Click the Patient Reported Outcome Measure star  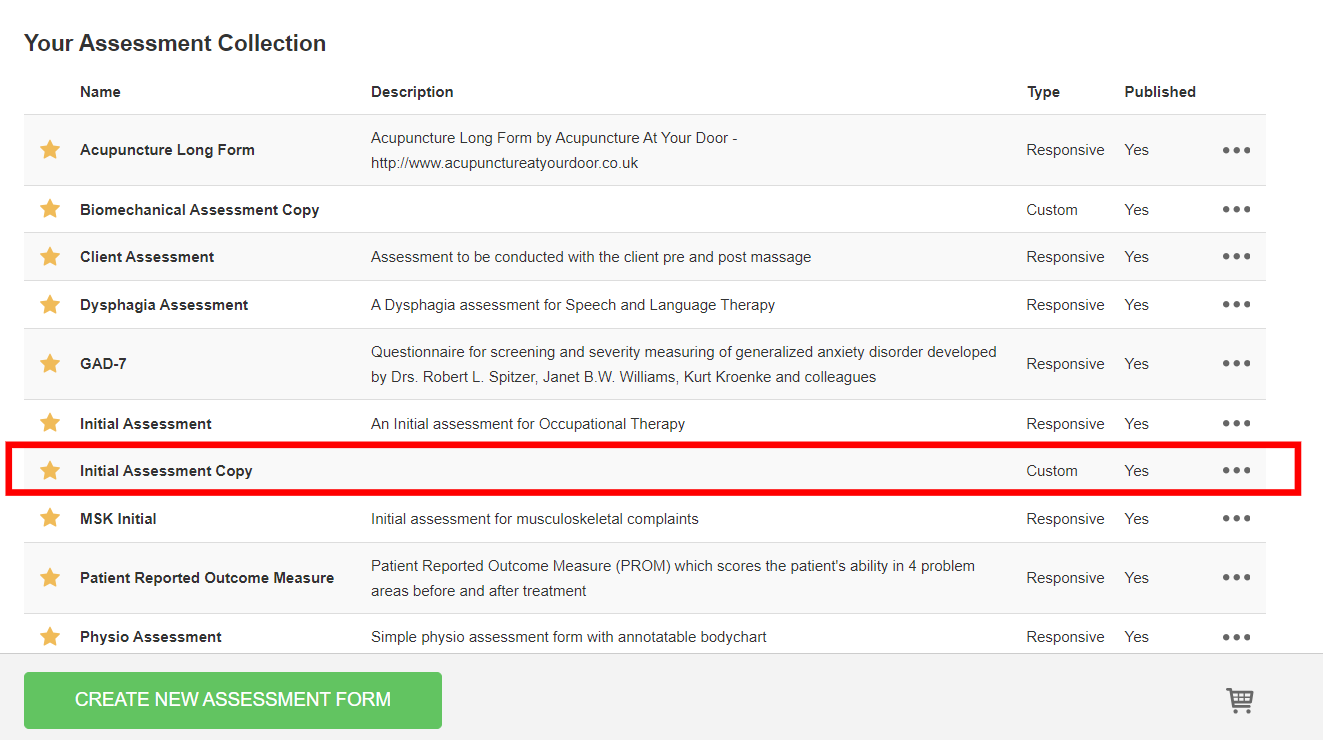tap(50, 578)
